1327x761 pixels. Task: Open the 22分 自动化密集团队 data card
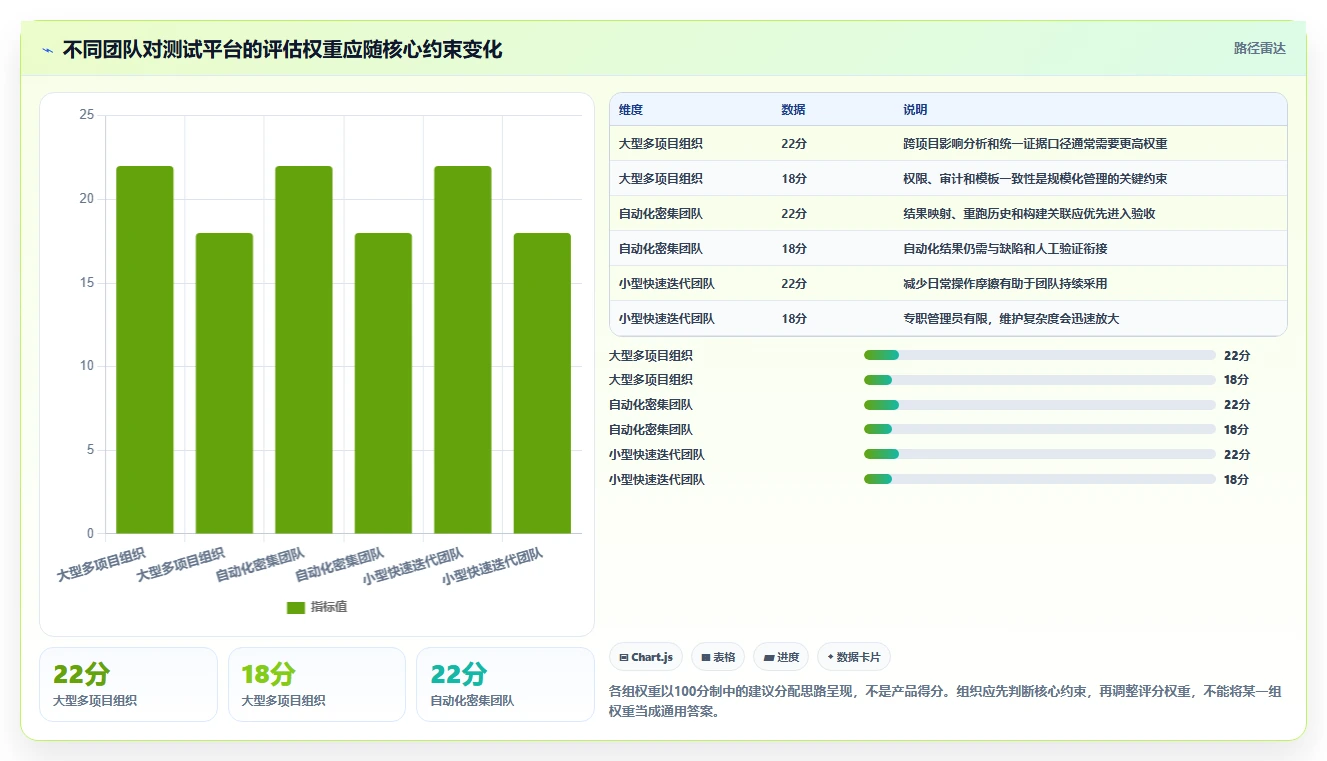coord(505,684)
